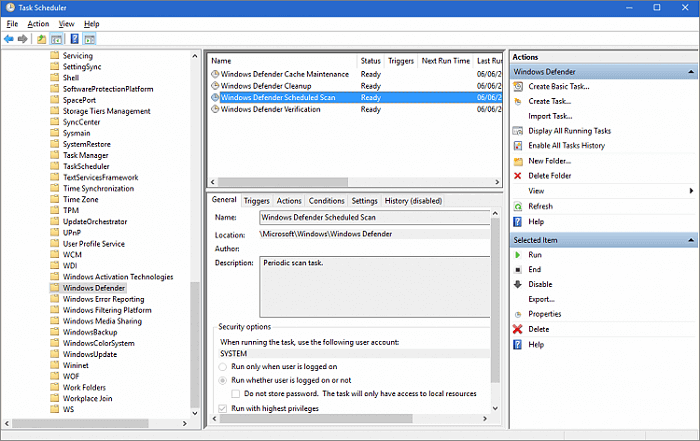Click Export... for the selected task

click(541, 299)
